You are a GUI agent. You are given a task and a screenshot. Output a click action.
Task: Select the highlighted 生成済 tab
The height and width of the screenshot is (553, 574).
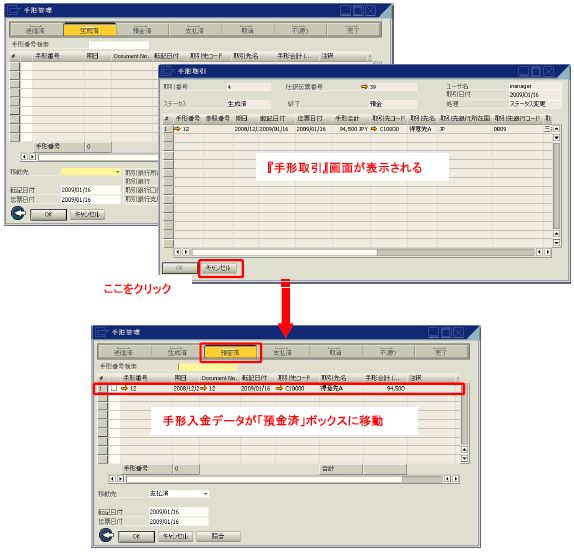(89, 30)
